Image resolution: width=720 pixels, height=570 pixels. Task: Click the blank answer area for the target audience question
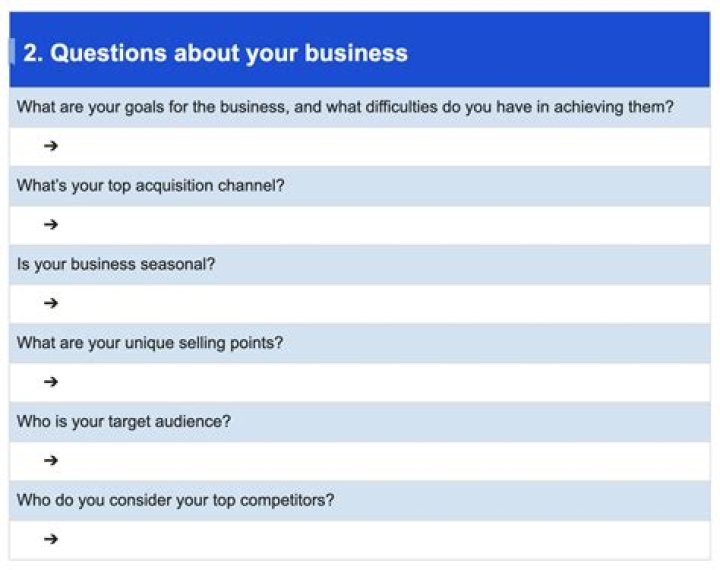coord(380,460)
